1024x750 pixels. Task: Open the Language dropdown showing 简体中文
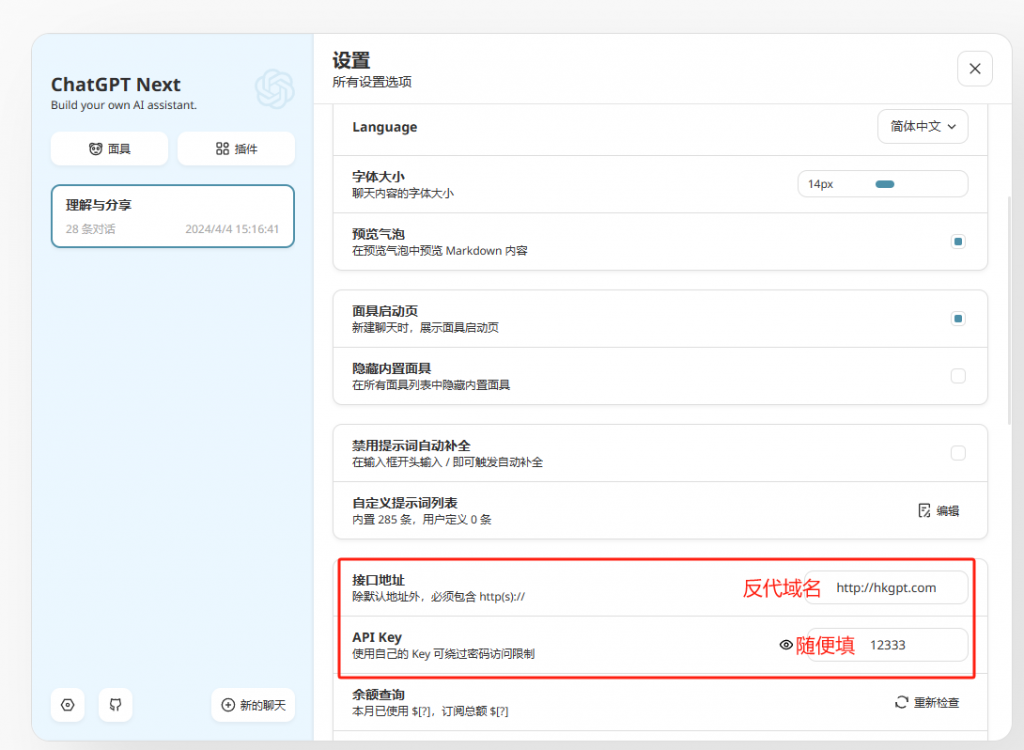point(922,127)
